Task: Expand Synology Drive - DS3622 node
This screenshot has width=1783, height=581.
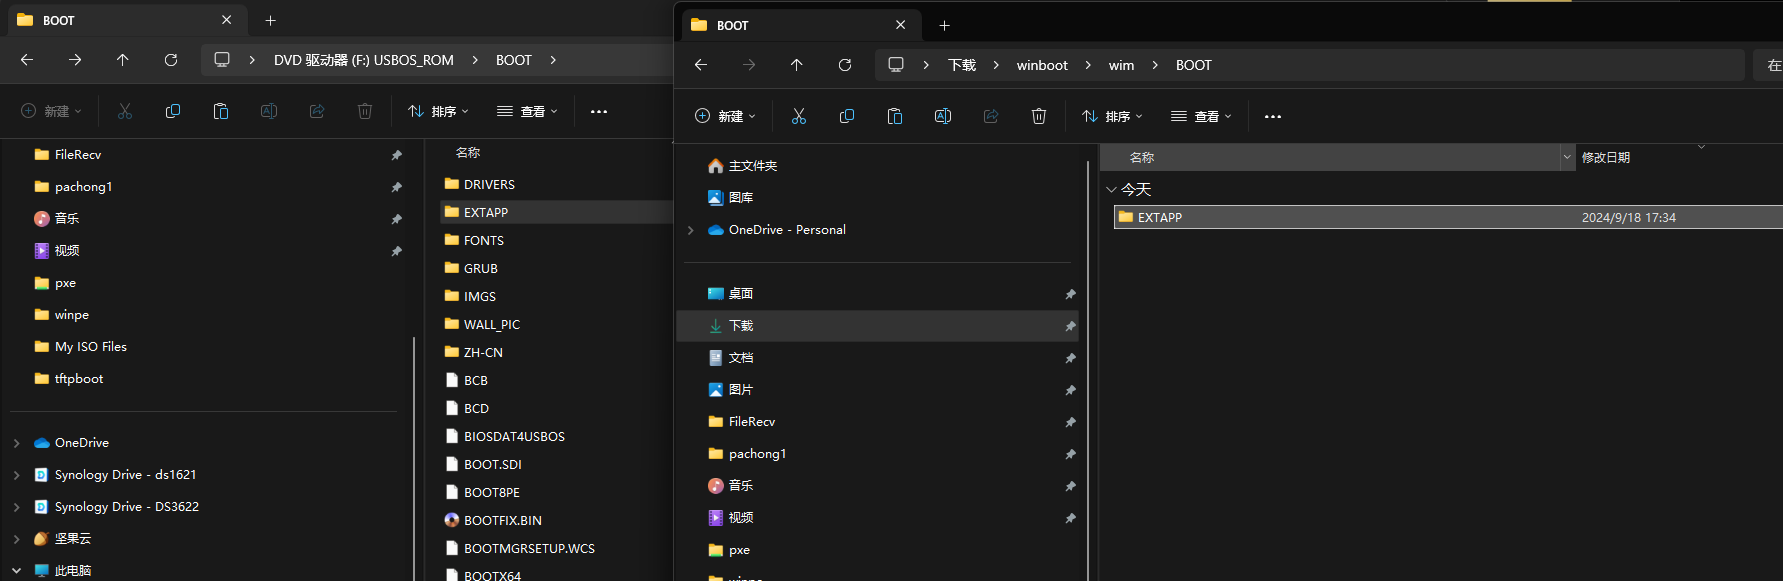Action: click(x=17, y=507)
